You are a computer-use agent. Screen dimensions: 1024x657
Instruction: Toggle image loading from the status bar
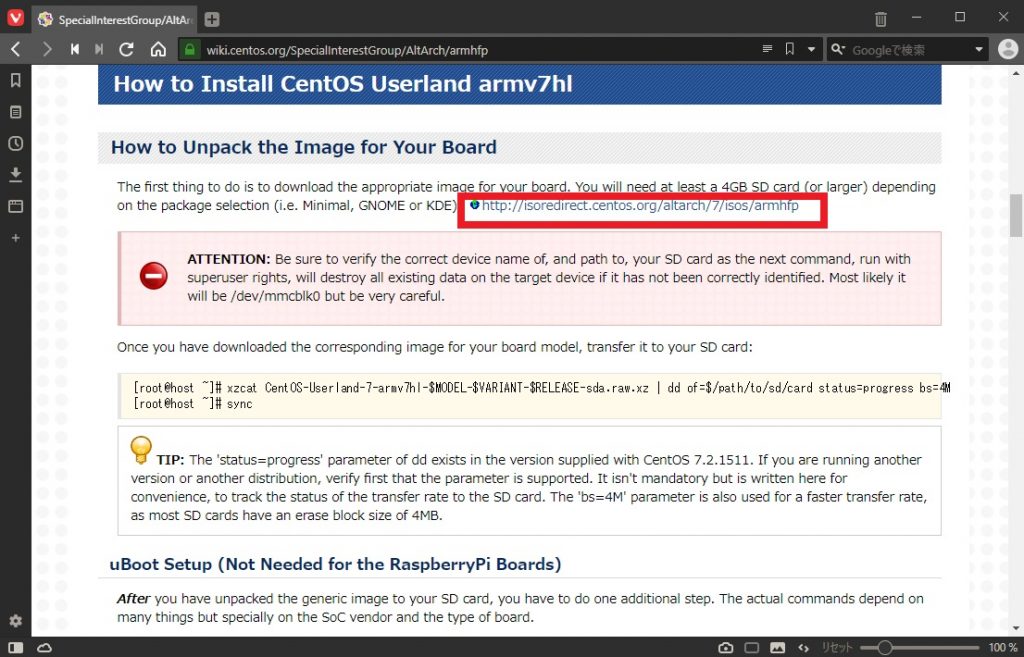[x=778, y=648]
